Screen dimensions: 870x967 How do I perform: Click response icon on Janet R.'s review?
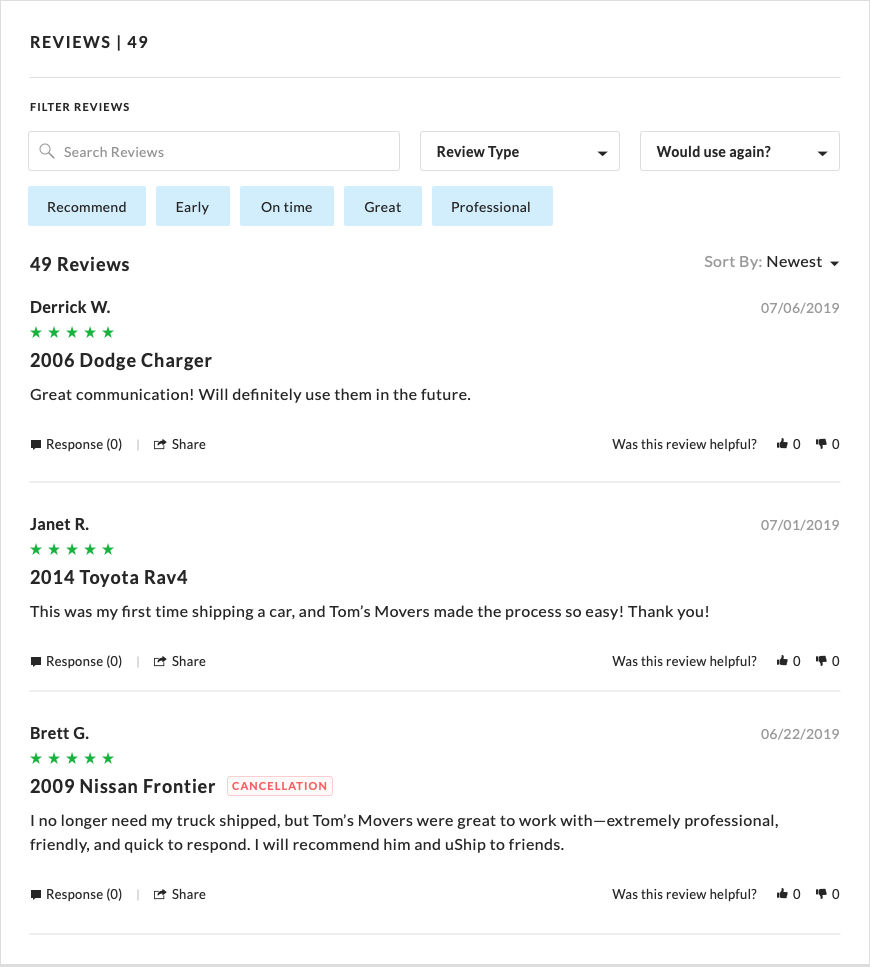click(x=36, y=661)
